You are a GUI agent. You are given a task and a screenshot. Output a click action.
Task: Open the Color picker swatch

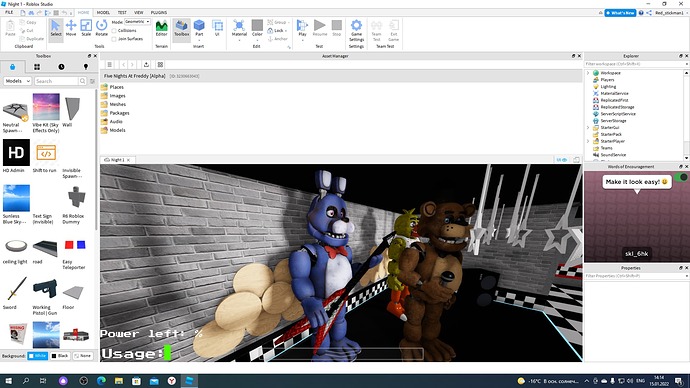pos(257,25)
